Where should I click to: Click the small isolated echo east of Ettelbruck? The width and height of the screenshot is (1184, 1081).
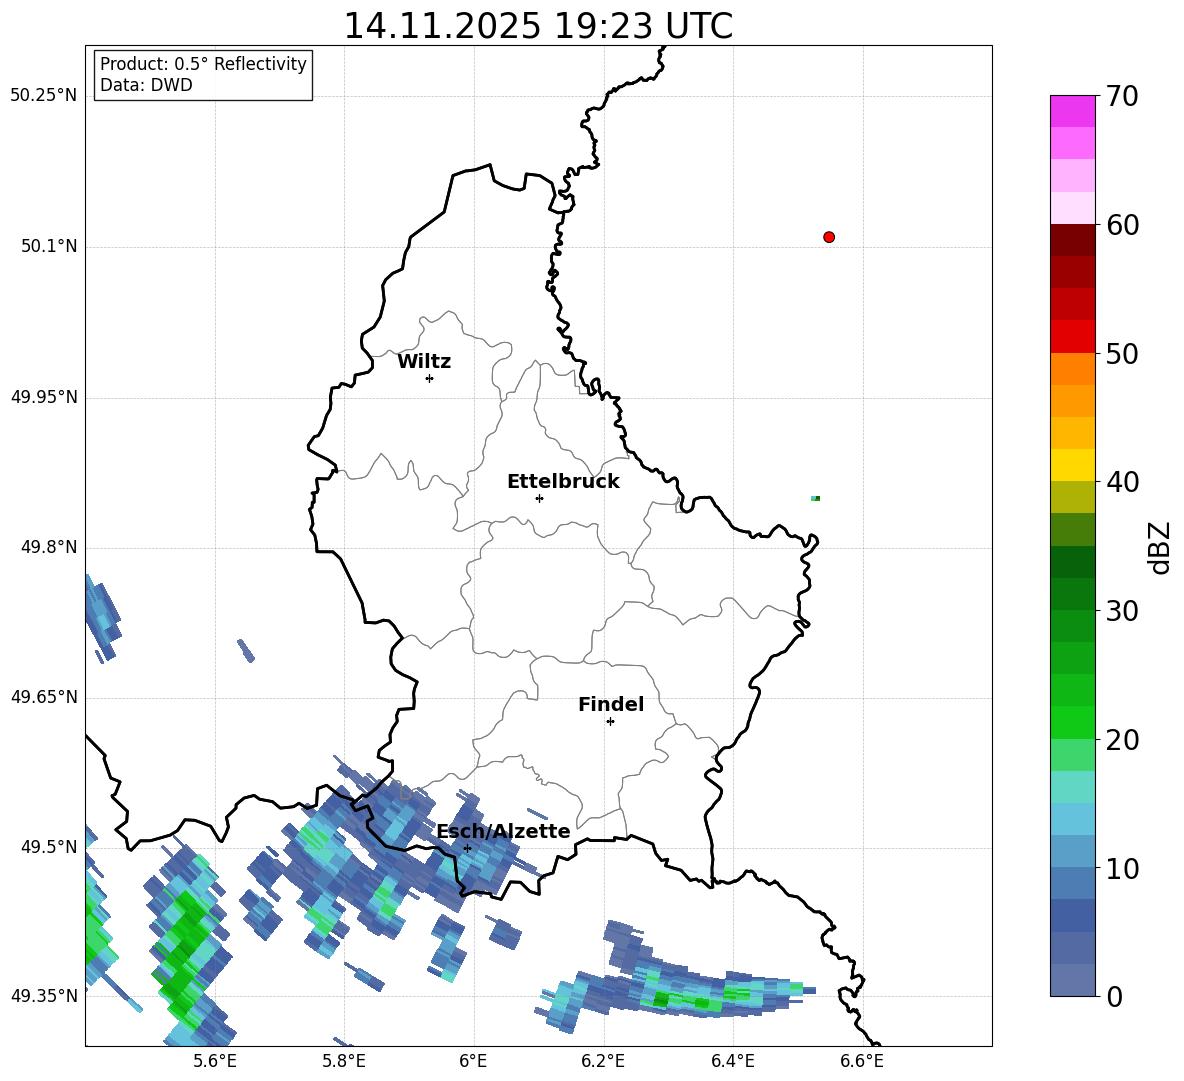tap(816, 498)
